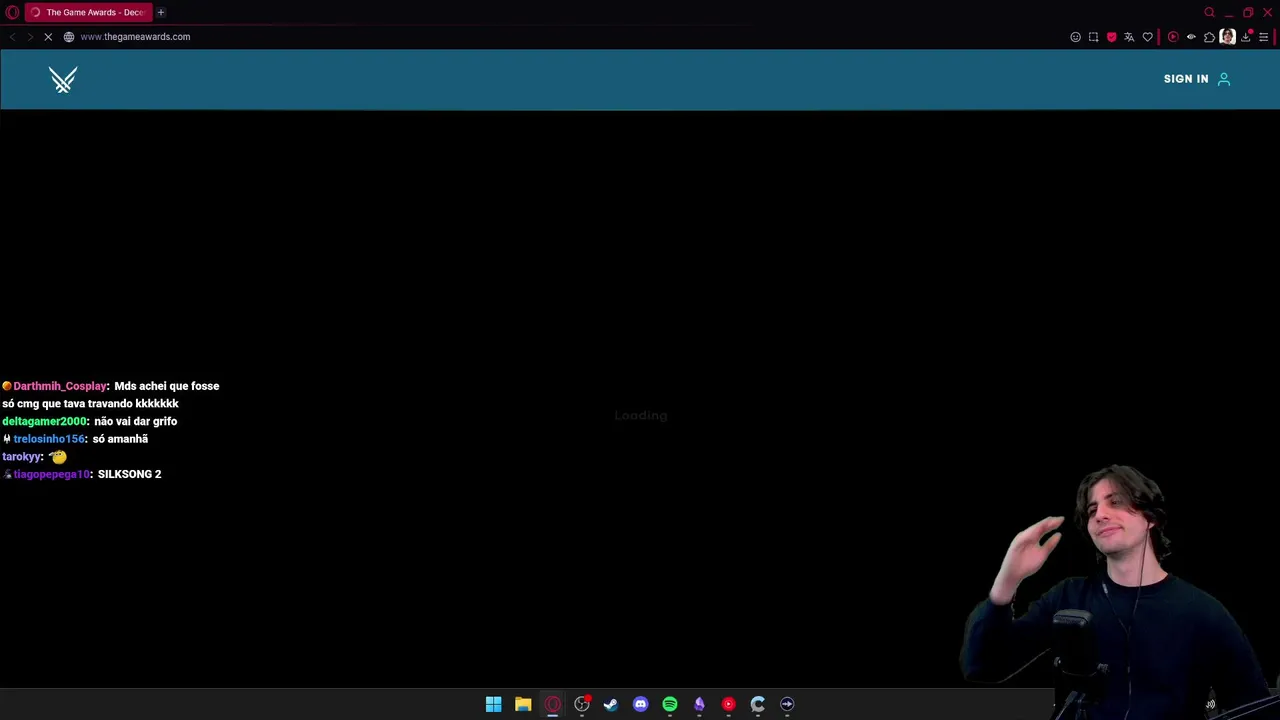Go back to previous page
This screenshot has width=1280, height=720.
pyautogui.click(x=12, y=37)
